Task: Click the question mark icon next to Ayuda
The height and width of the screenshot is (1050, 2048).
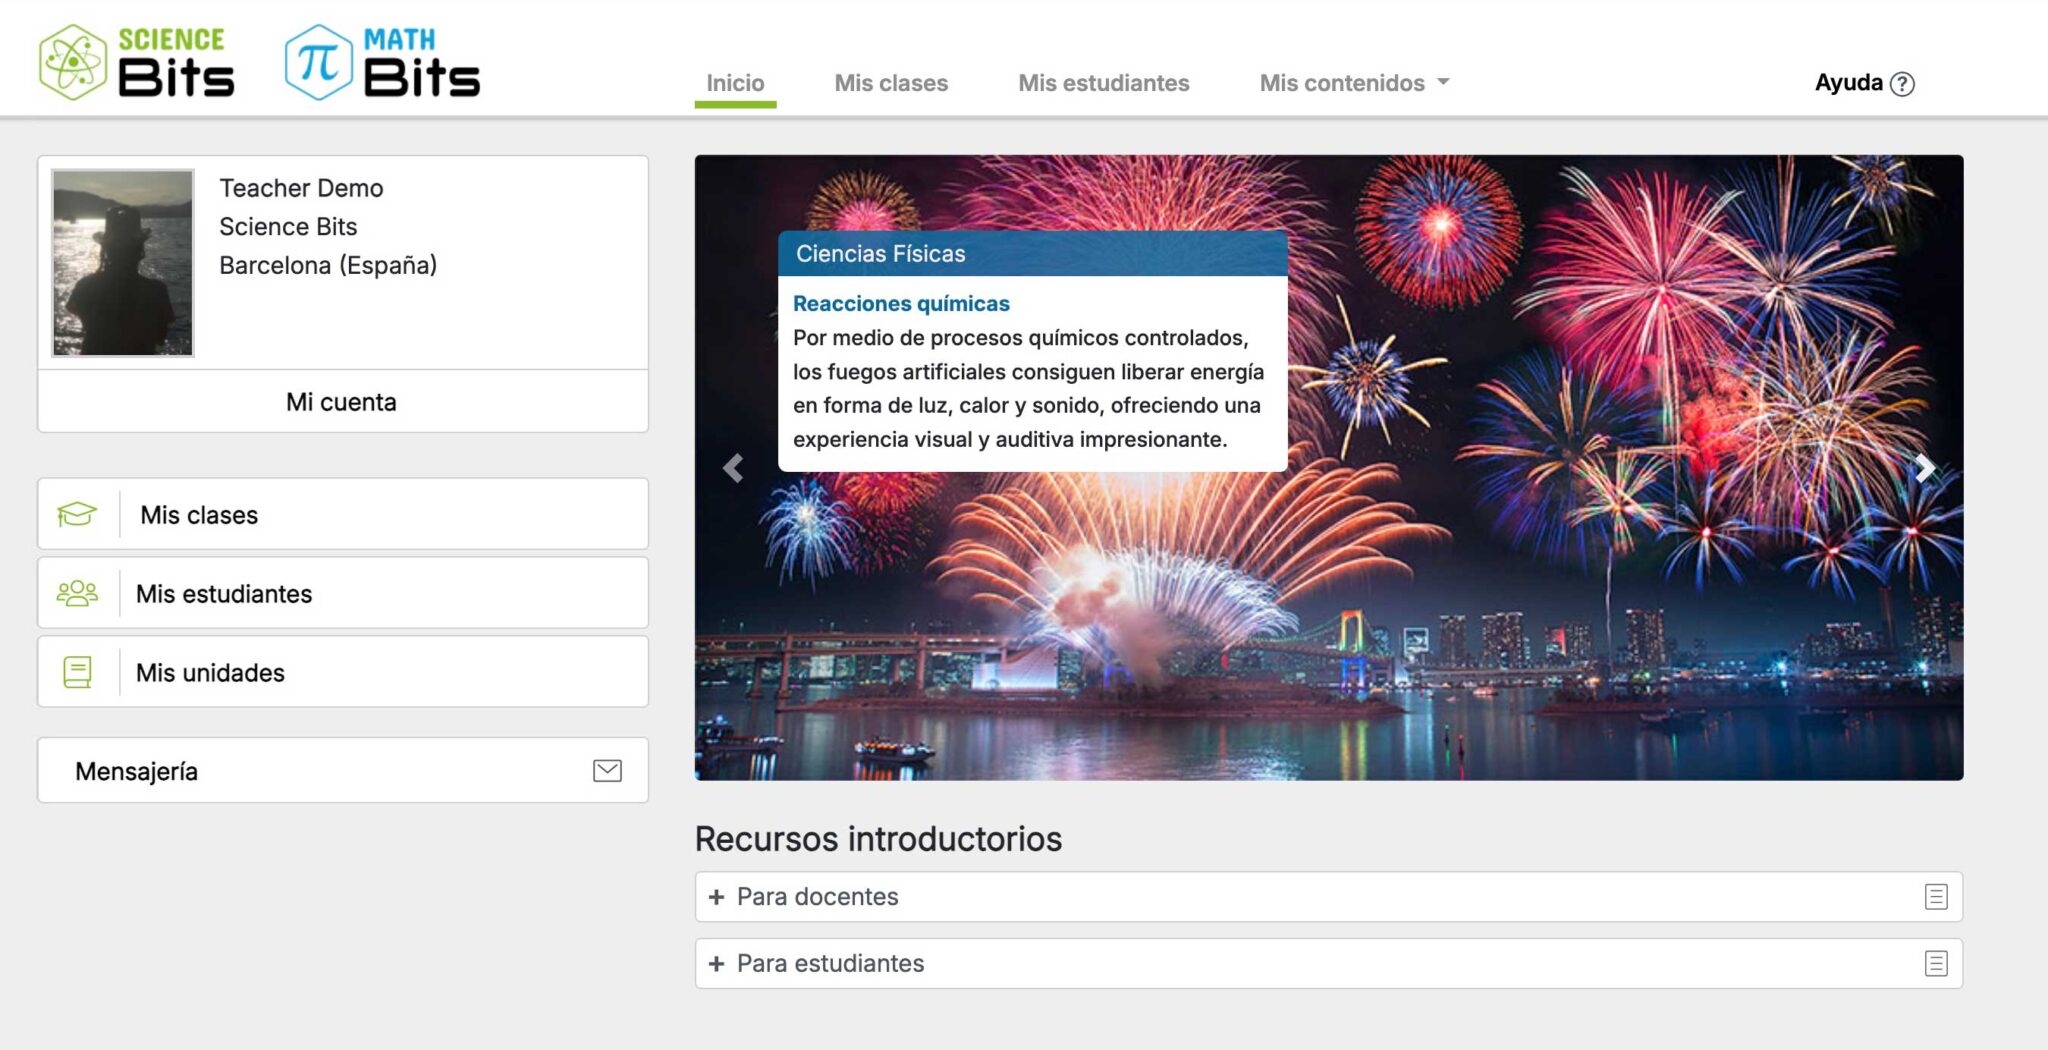Action: click(1902, 84)
